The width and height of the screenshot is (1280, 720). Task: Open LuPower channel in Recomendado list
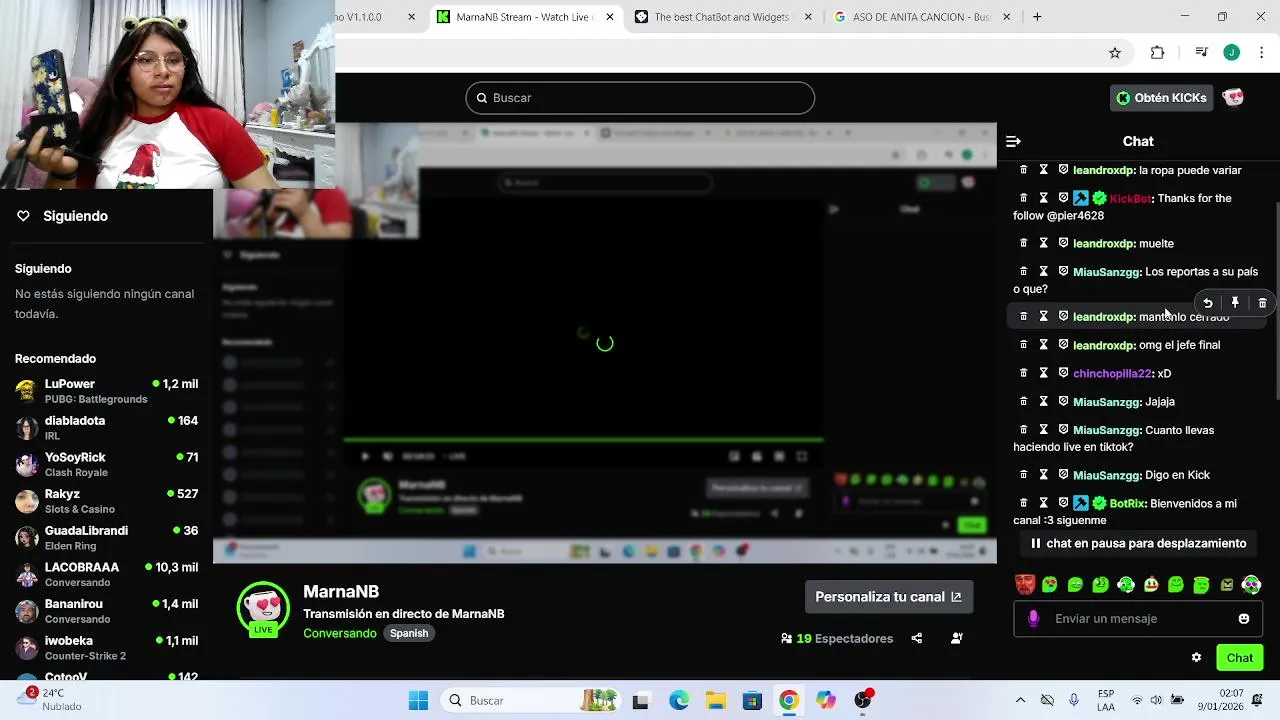click(x=106, y=391)
